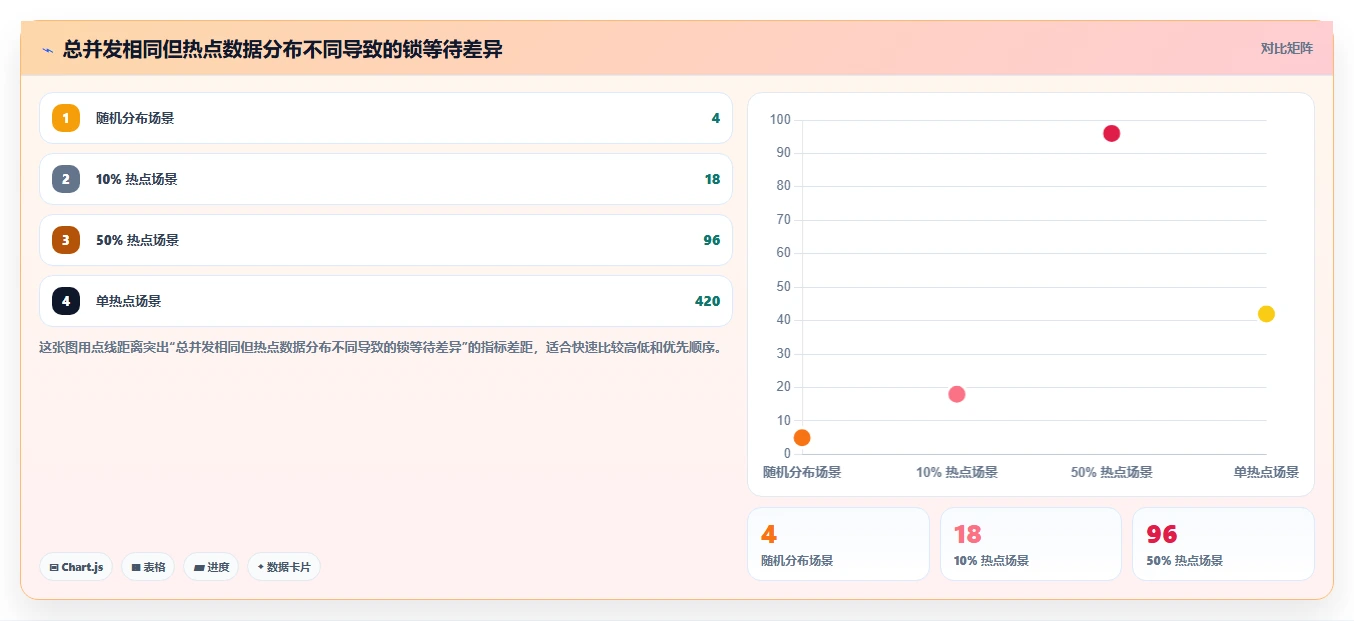The width and height of the screenshot is (1354, 621).
Task: Open the data card showing 18
Action: (x=1031, y=544)
